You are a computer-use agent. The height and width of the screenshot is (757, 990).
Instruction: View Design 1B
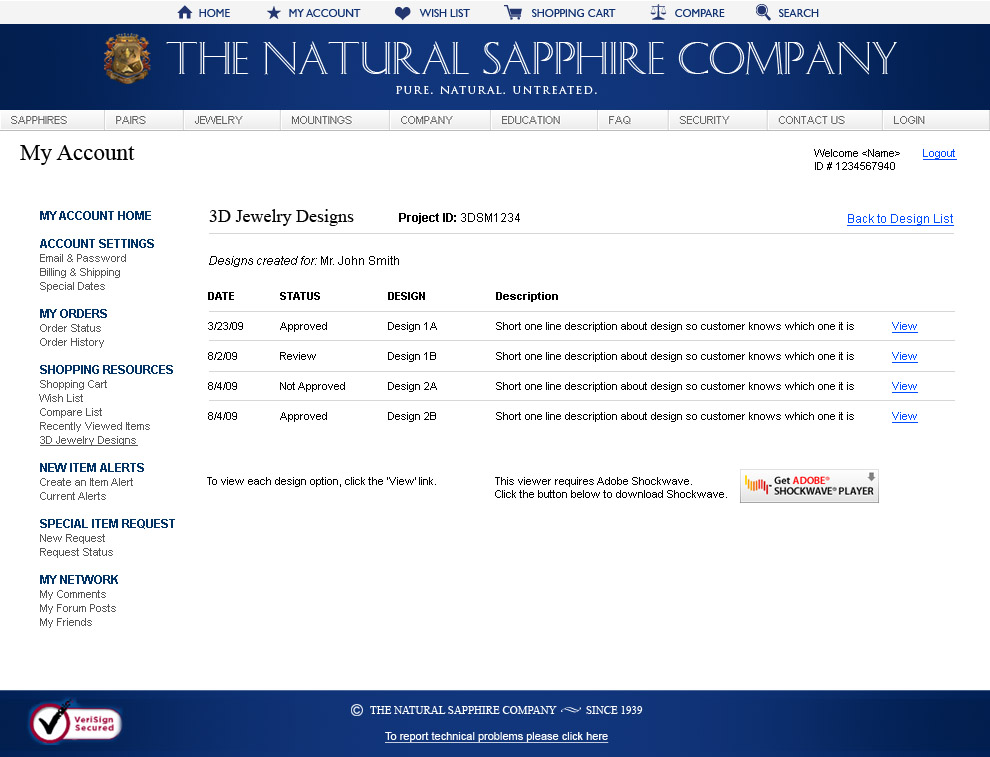[x=904, y=356]
